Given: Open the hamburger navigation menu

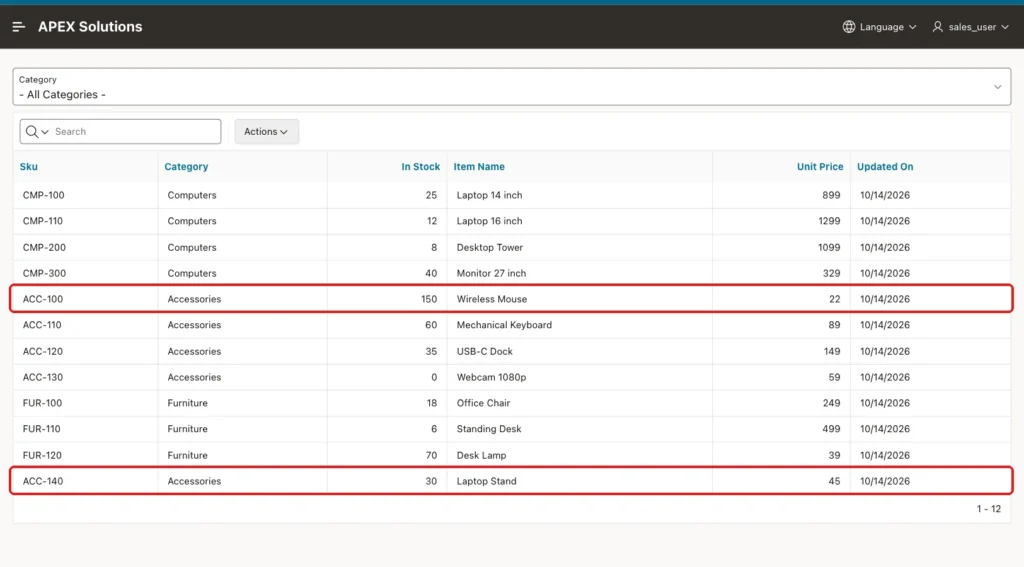Looking at the screenshot, I should pyautogui.click(x=18, y=27).
